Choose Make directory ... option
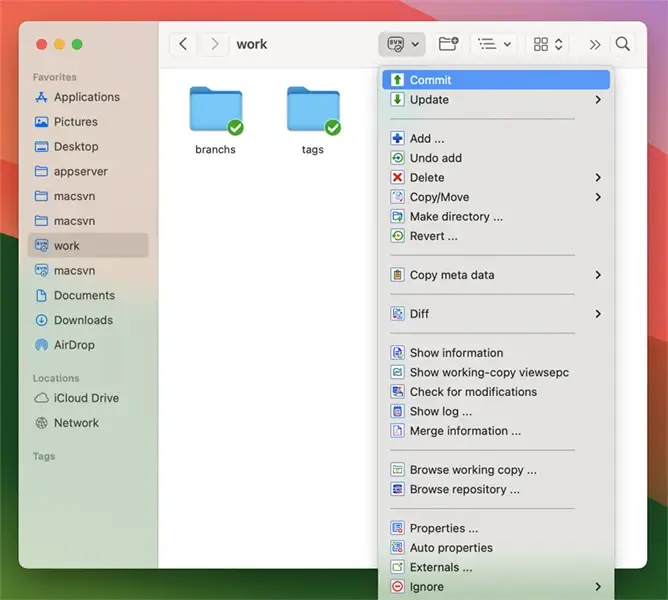 [x=496, y=216]
